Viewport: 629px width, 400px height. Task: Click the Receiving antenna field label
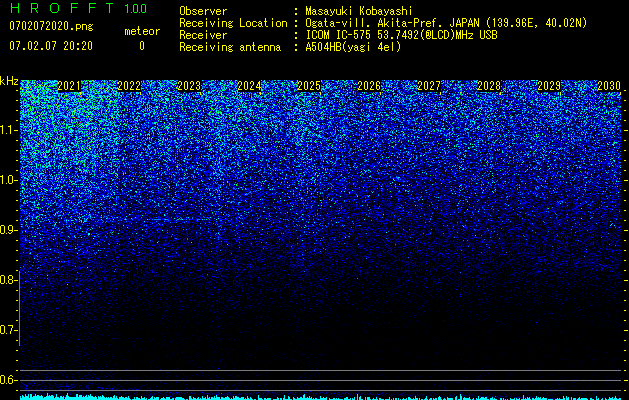tap(230, 47)
